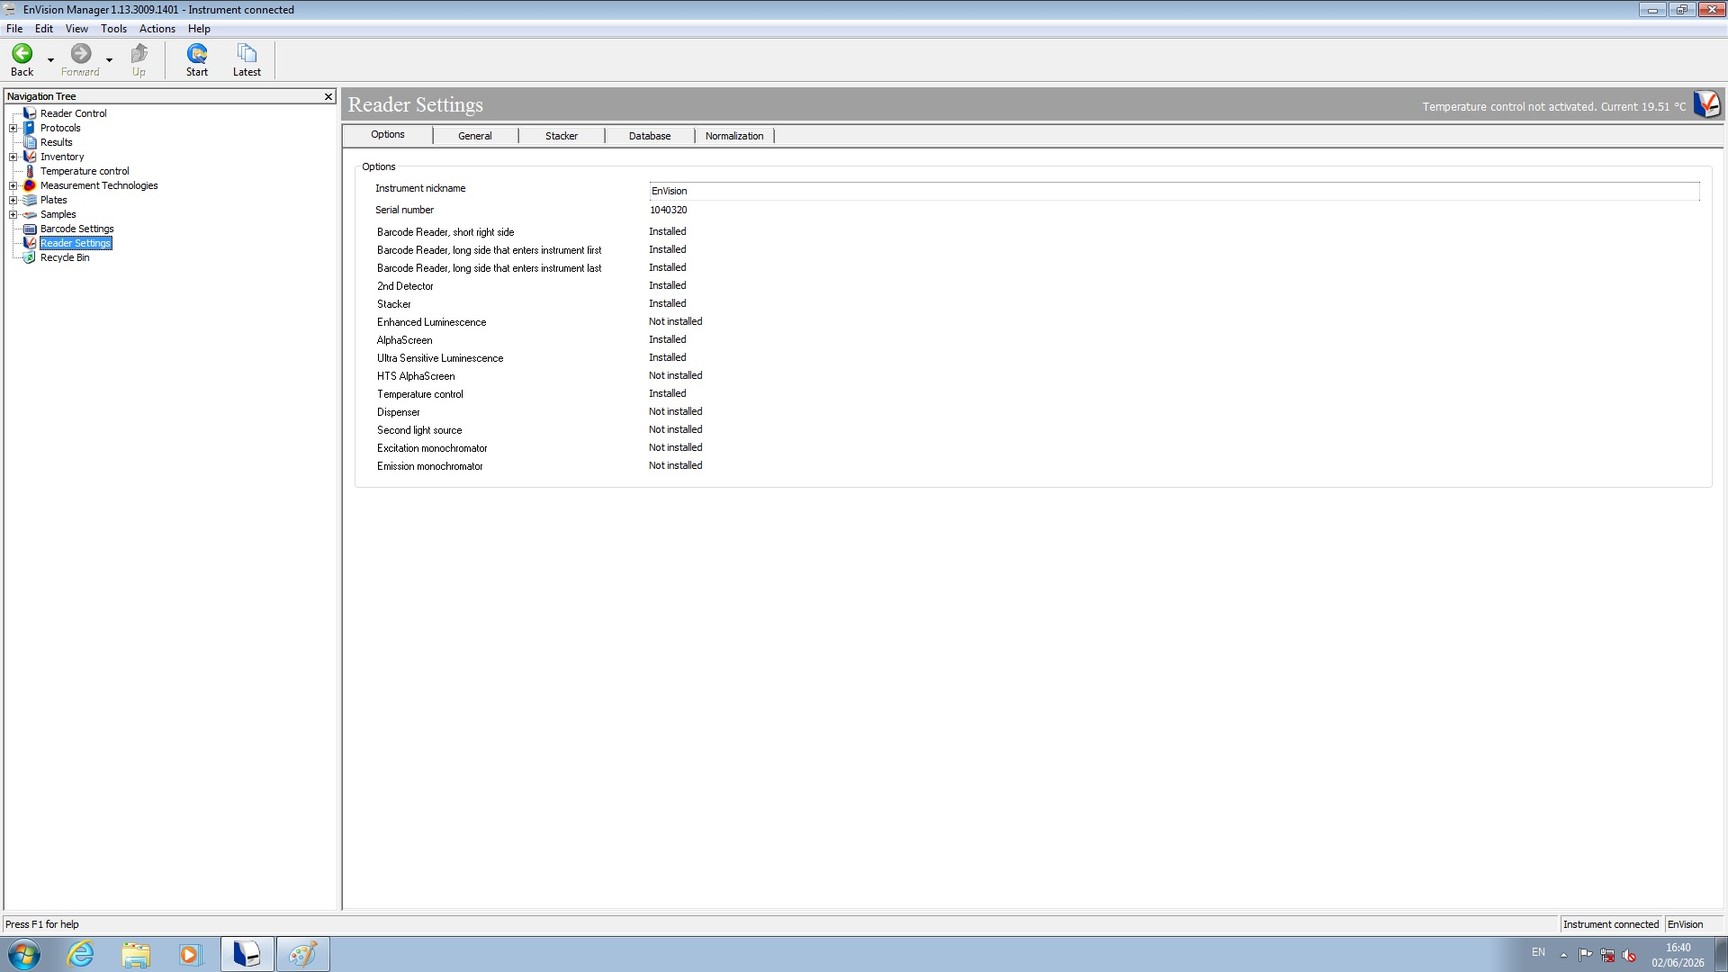Screen dimensions: 1728x972
Task: Click the serial number value 1040320
Action: coord(668,210)
